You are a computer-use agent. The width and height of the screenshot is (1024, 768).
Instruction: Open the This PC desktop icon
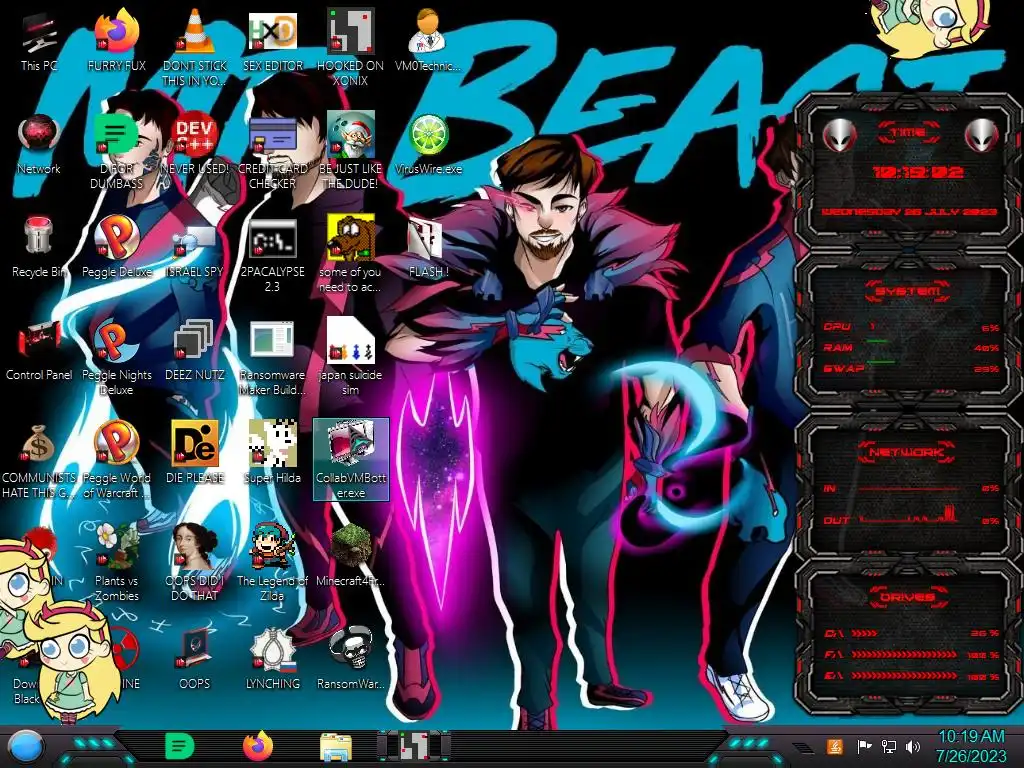coord(39,40)
